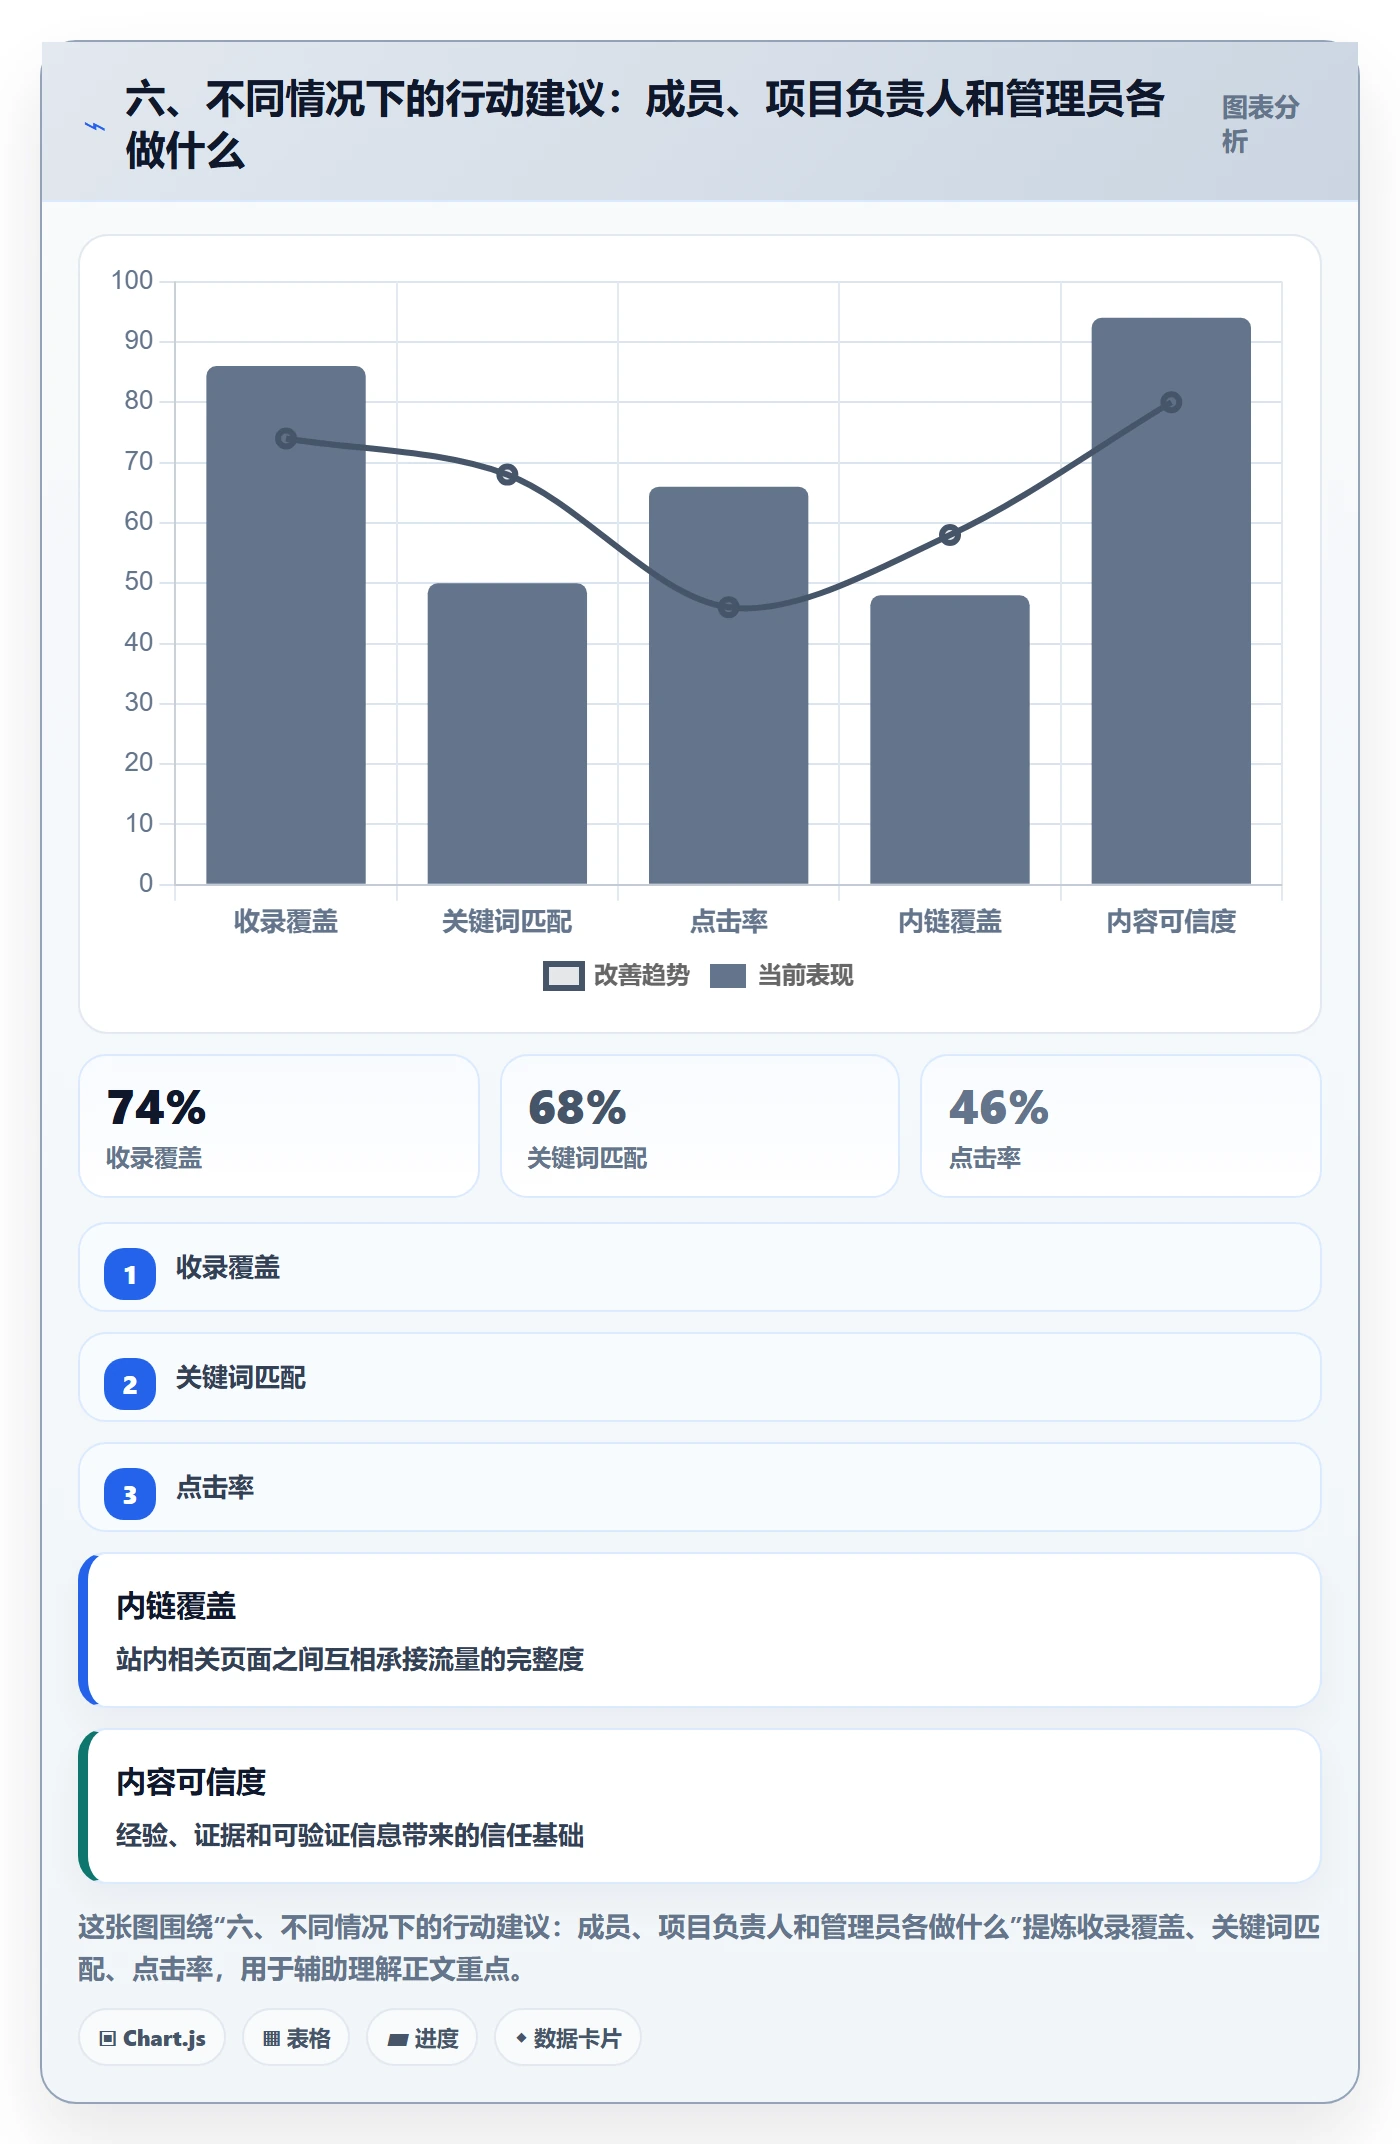Click trend line point on 内容可信度 bar
This screenshot has width=1400, height=2144.
pyautogui.click(x=1171, y=402)
